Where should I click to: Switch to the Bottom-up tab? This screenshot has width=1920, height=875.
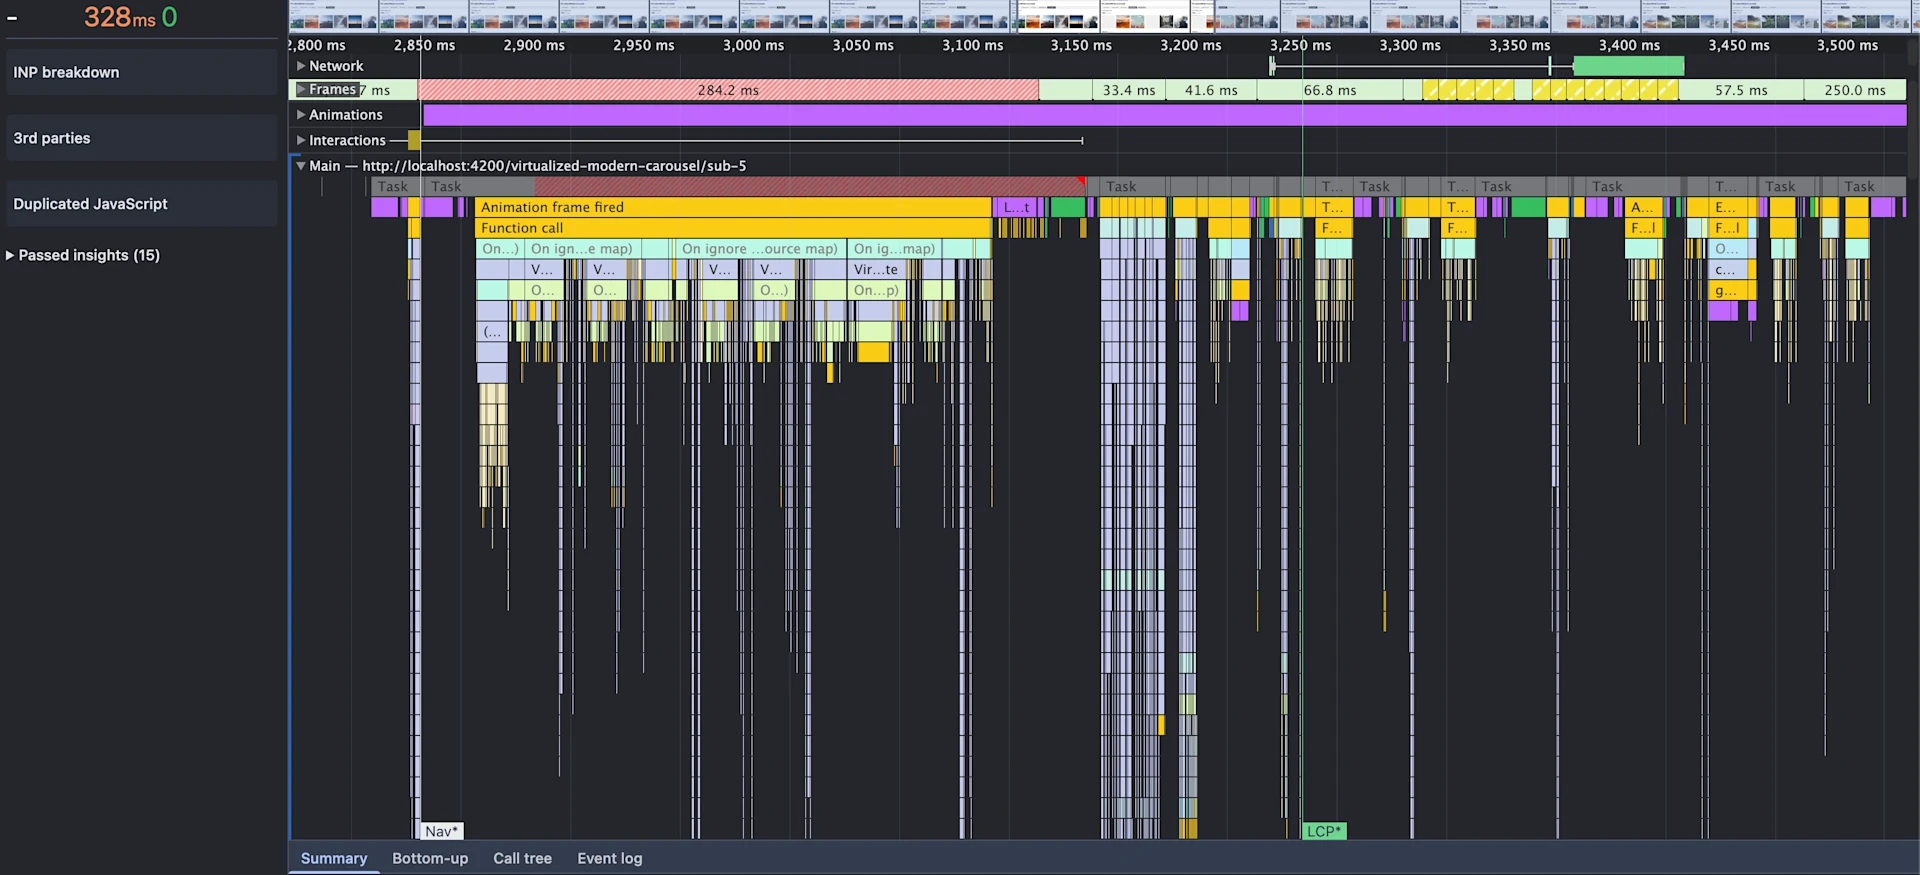430,858
